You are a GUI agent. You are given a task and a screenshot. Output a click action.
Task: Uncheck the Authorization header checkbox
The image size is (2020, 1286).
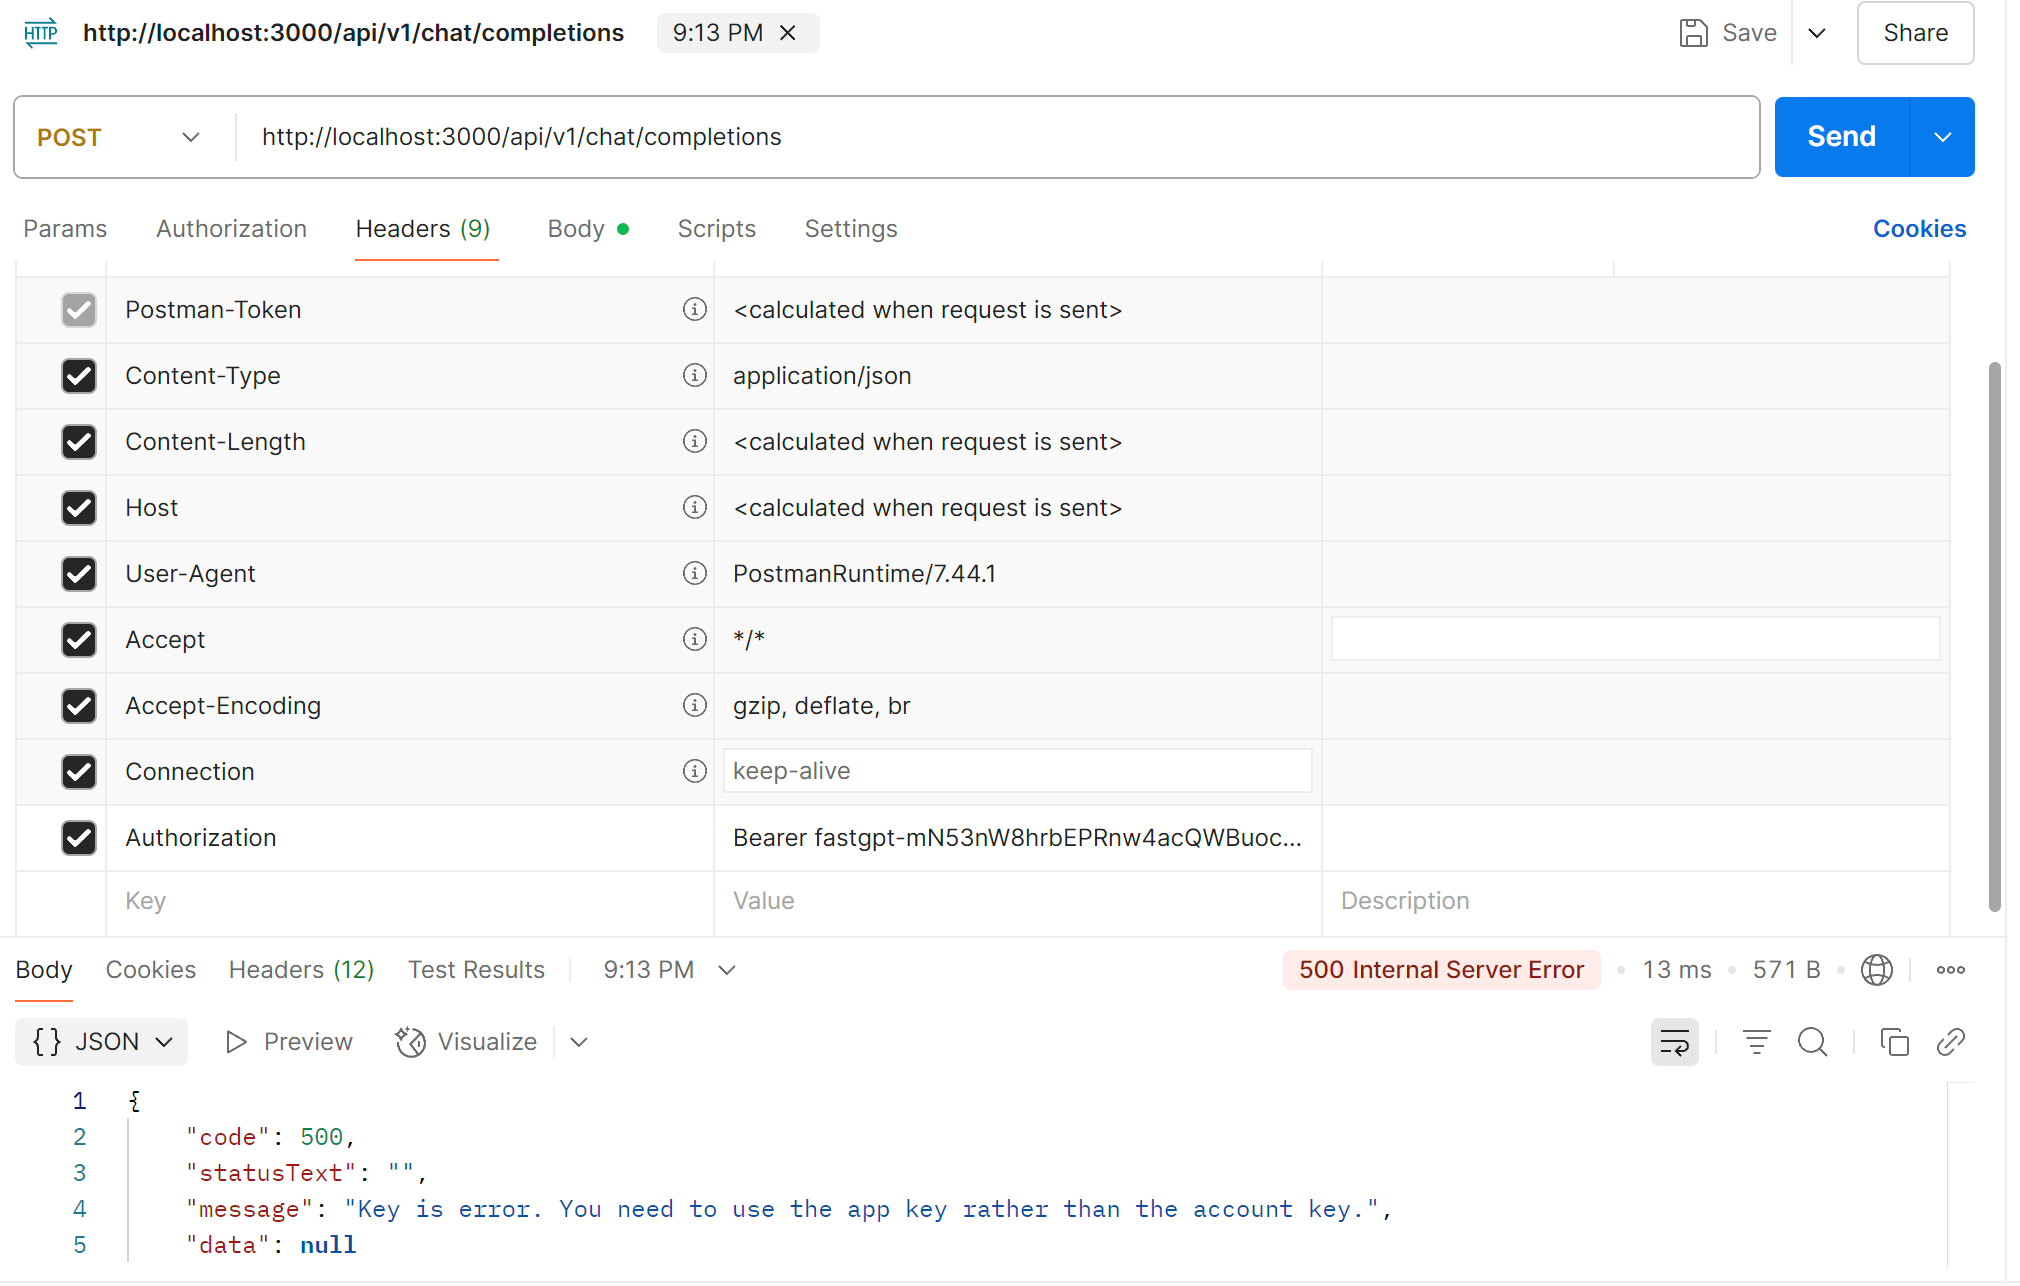(79, 838)
